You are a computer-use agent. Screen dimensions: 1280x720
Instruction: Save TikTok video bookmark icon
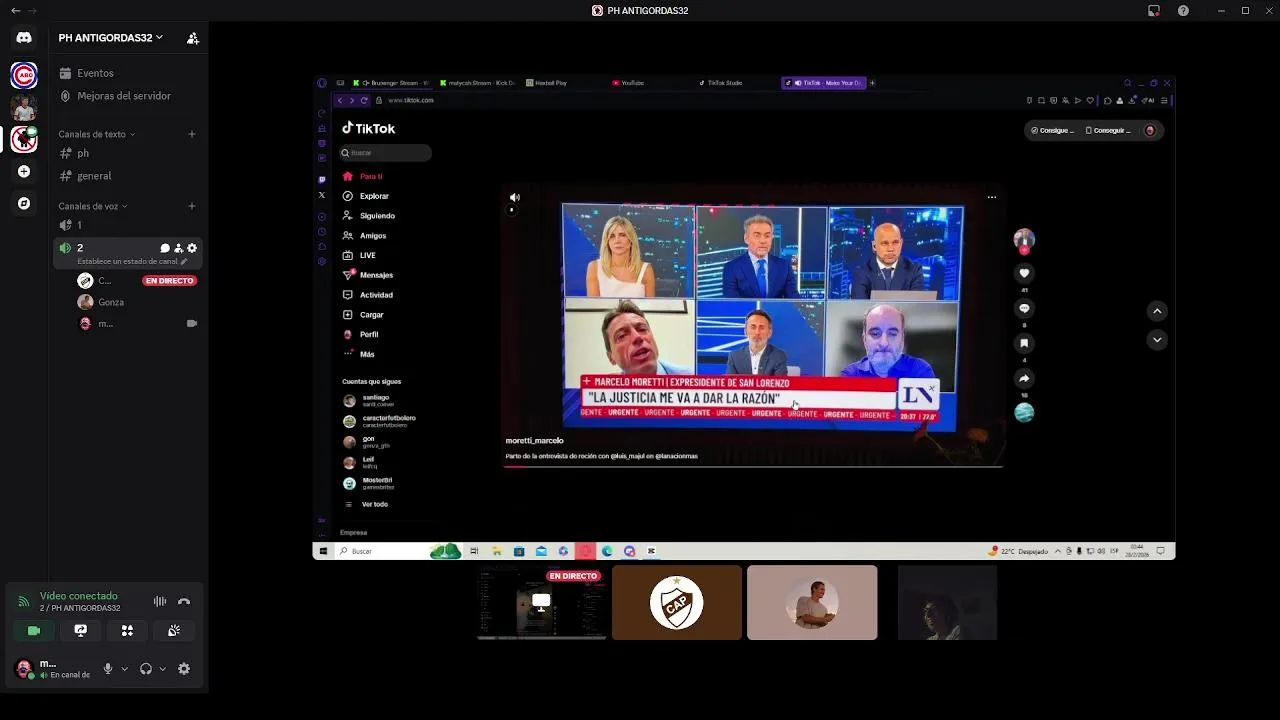pyautogui.click(x=1024, y=343)
